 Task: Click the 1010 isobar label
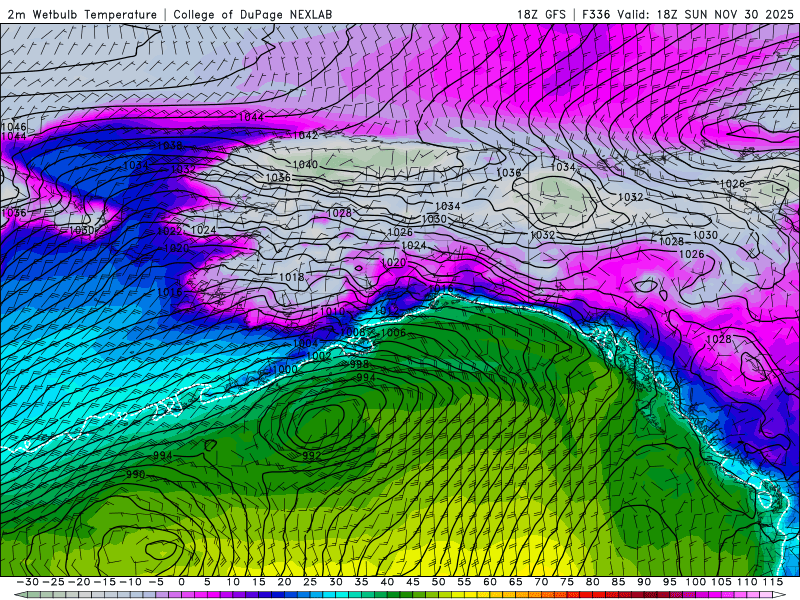[332, 311]
